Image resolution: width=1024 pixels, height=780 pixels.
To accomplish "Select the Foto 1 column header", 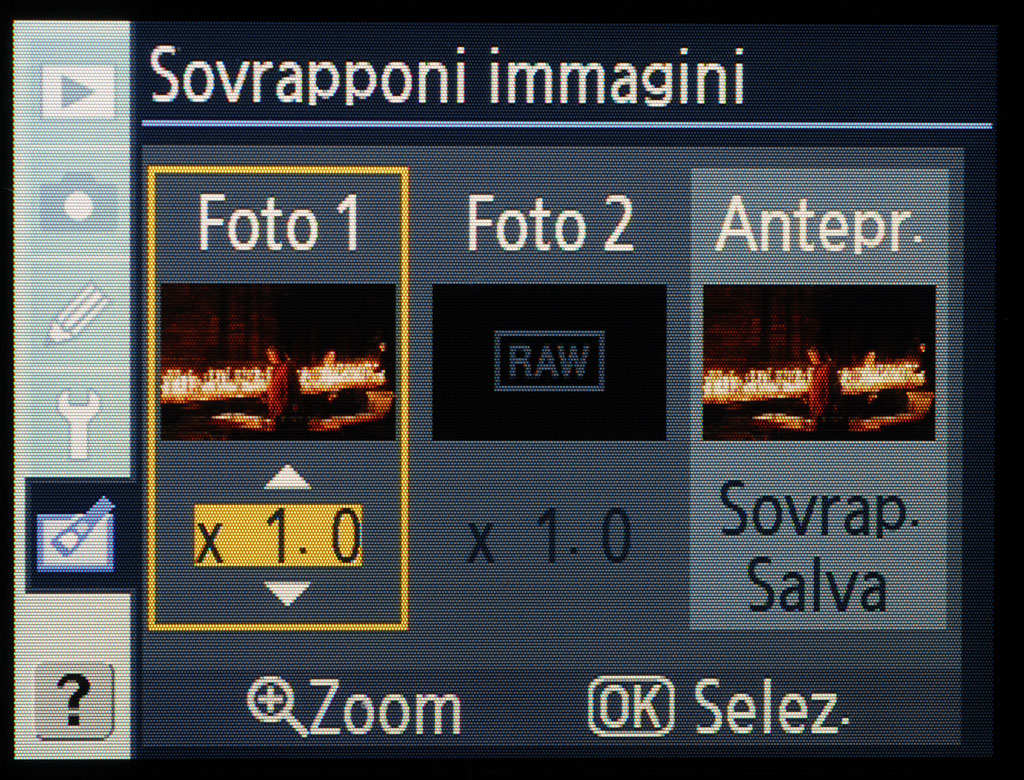I will tap(279, 223).
